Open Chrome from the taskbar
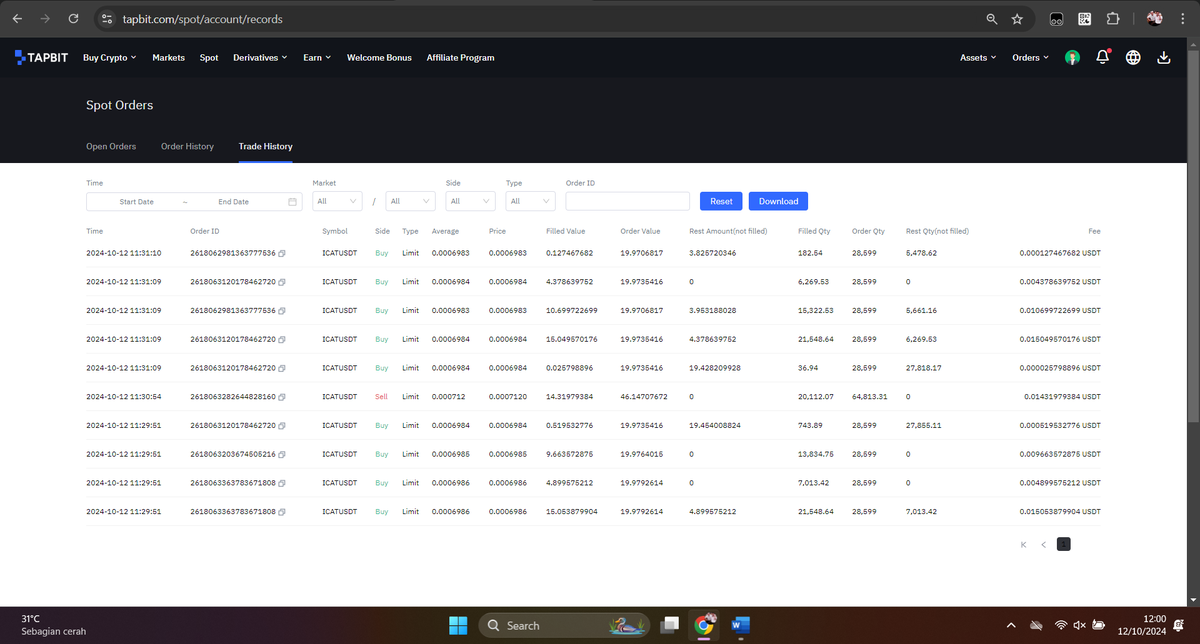 click(x=705, y=626)
